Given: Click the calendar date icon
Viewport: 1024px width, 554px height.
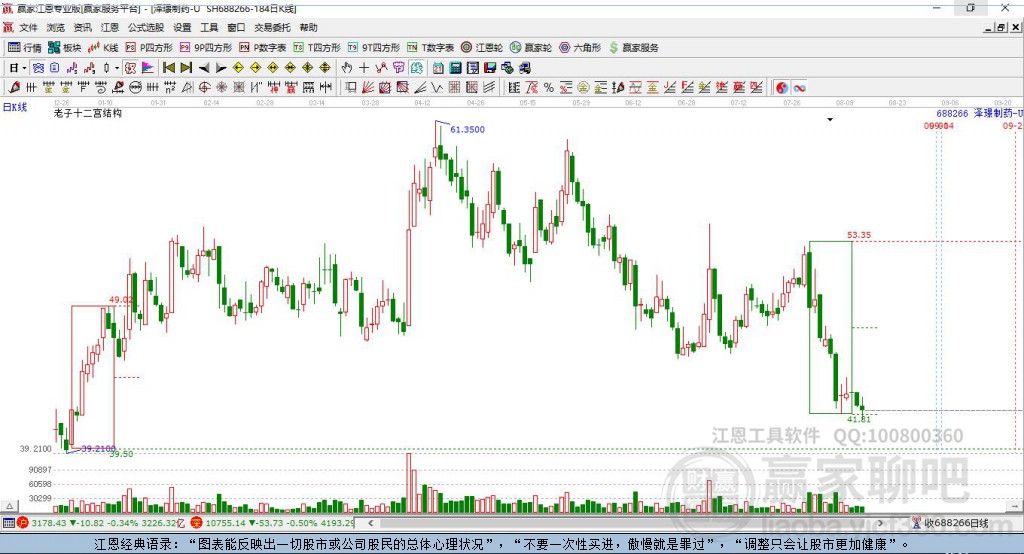Looking at the screenshot, I should pos(438,68).
